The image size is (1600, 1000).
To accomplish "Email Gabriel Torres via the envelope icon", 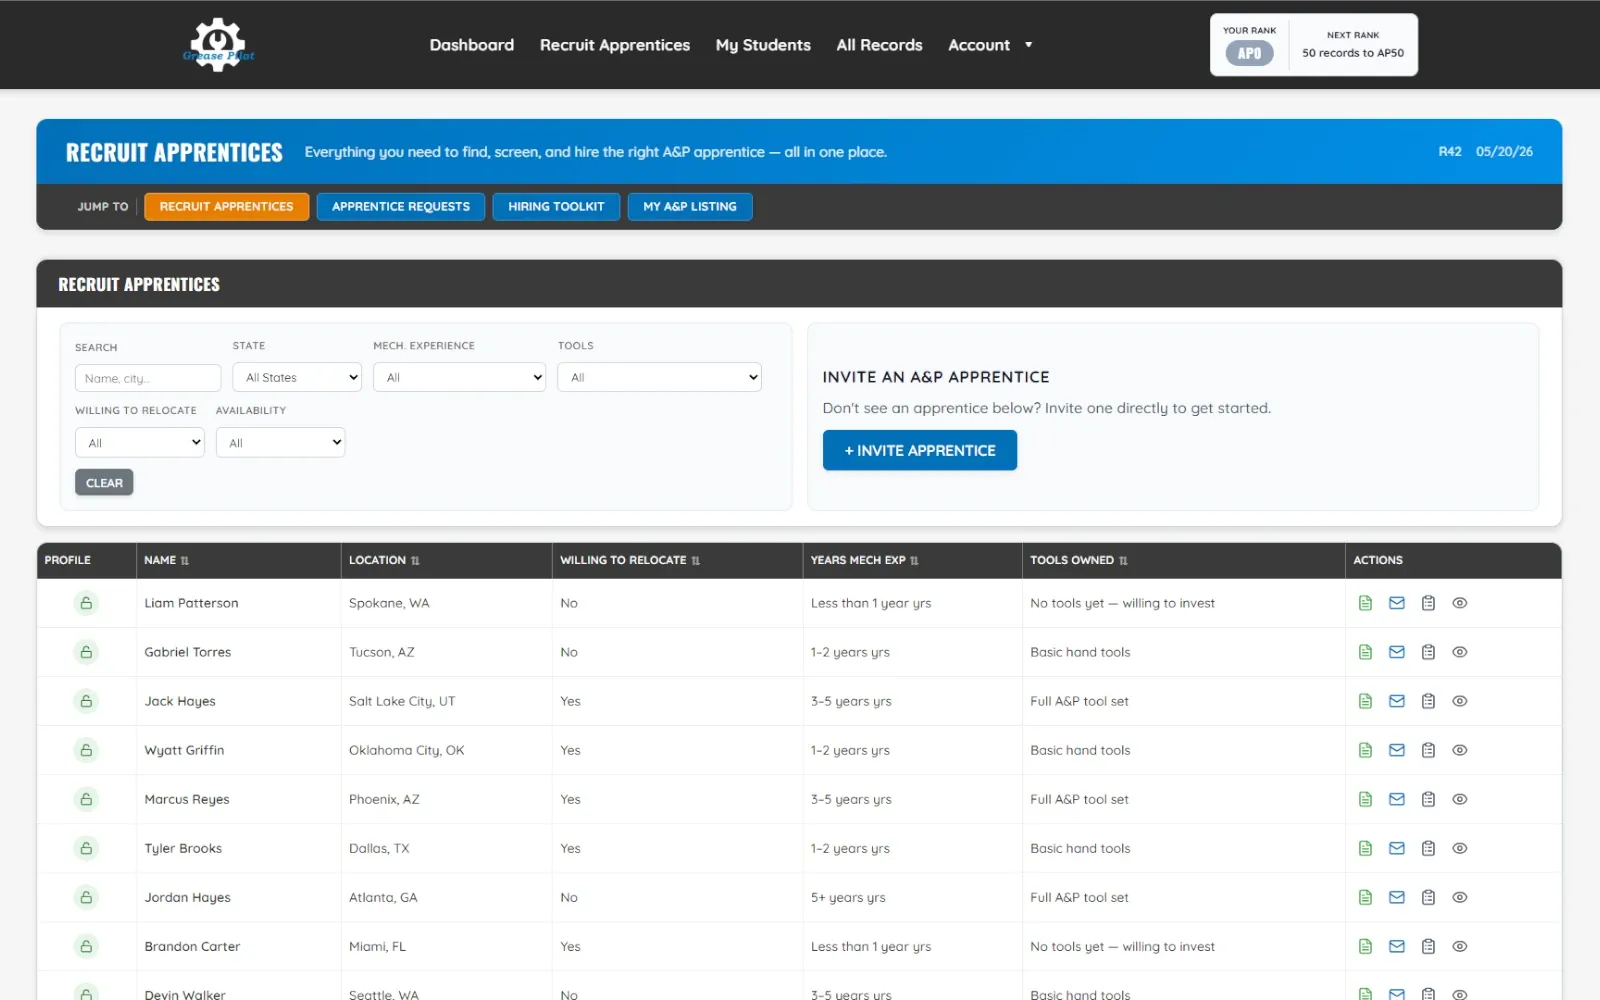I will tap(1397, 652).
